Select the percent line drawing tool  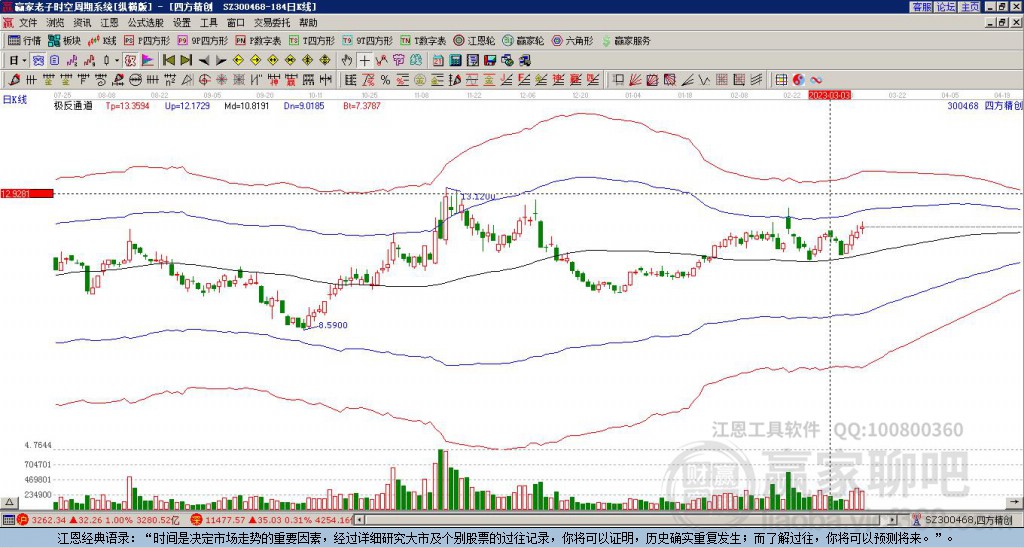pos(385,80)
